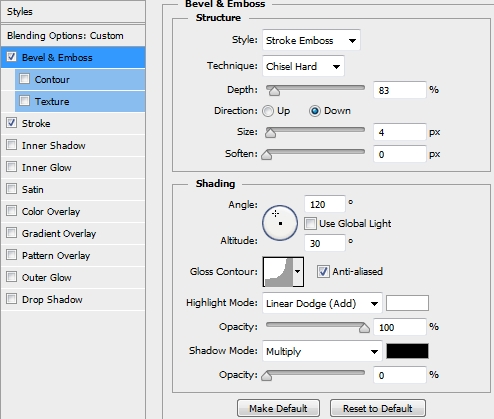Click the black shadow color swatch

(x=407, y=351)
